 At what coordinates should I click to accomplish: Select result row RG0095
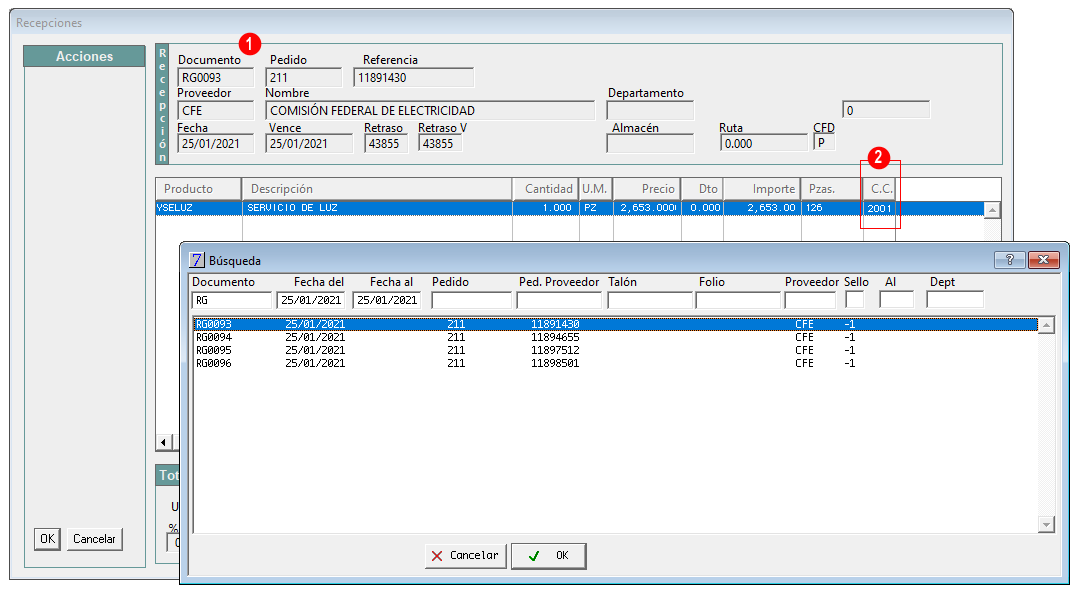point(615,350)
